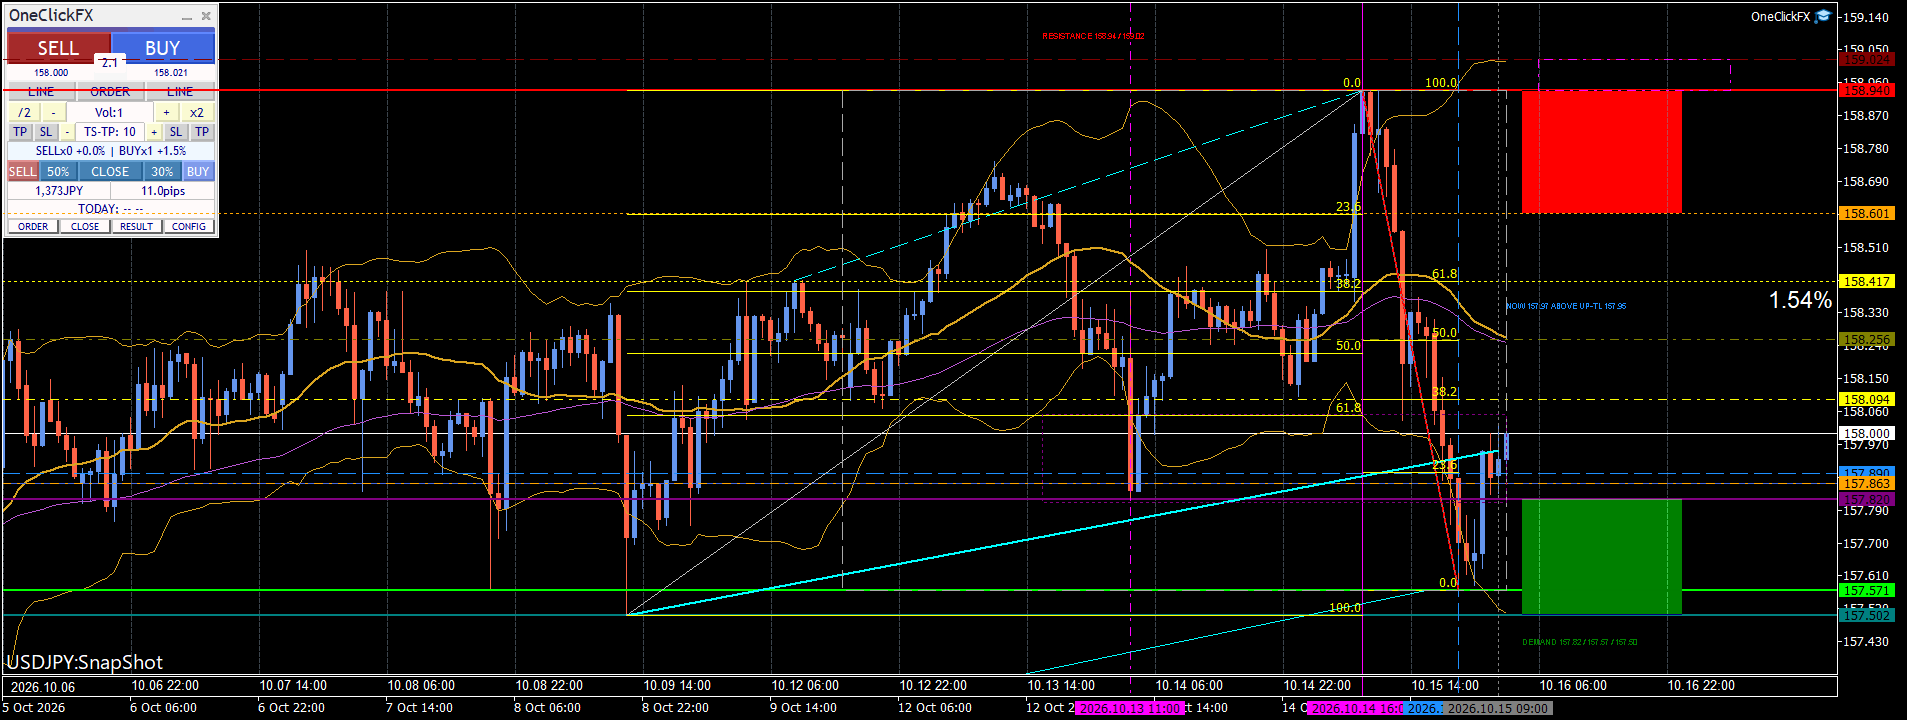Click the ORDER button between the LINE buttons
Screen dimensions: 1907x720
pyautogui.click(x=110, y=91)
